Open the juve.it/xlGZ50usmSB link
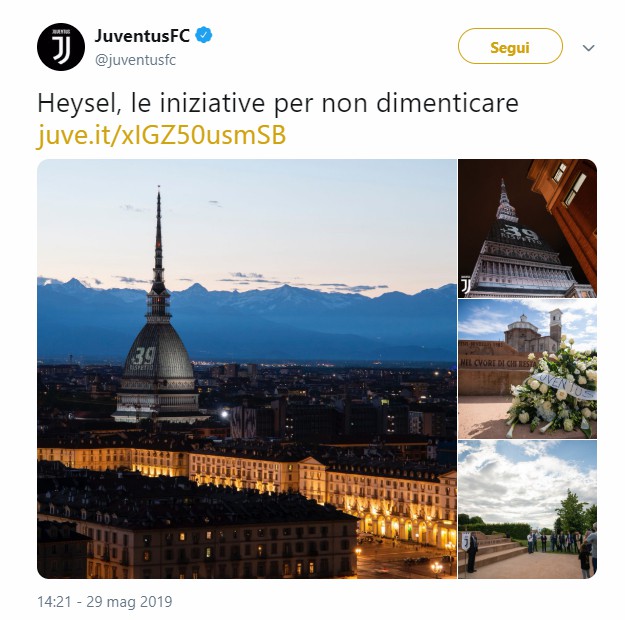Screen dimensions: 625x620 tap(161, 135)
